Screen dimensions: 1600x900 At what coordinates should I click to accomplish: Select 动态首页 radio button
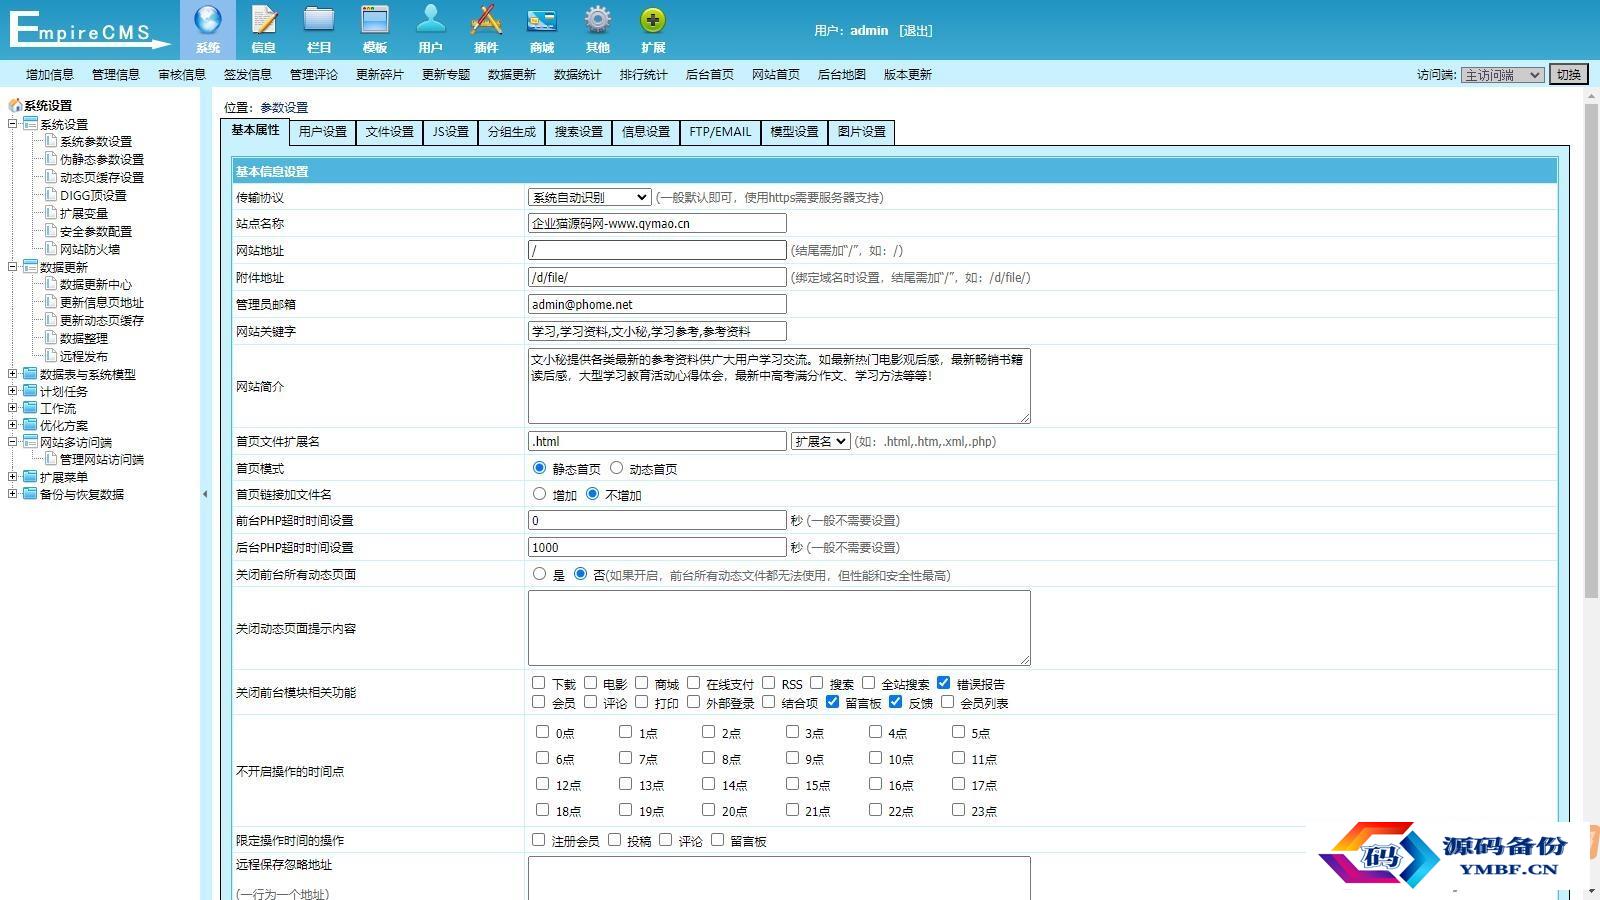click(616, 467)
